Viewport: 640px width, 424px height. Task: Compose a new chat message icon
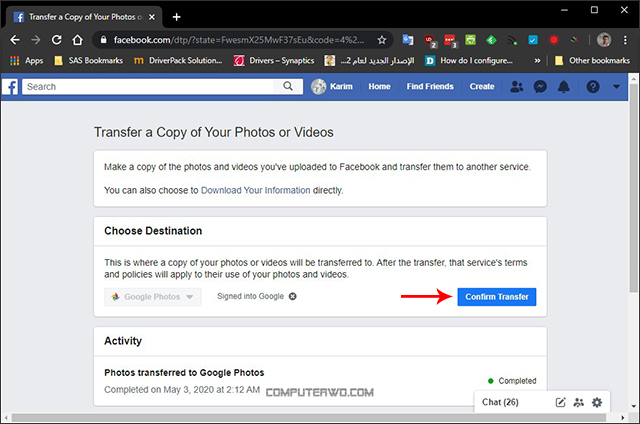click(560, 402)
